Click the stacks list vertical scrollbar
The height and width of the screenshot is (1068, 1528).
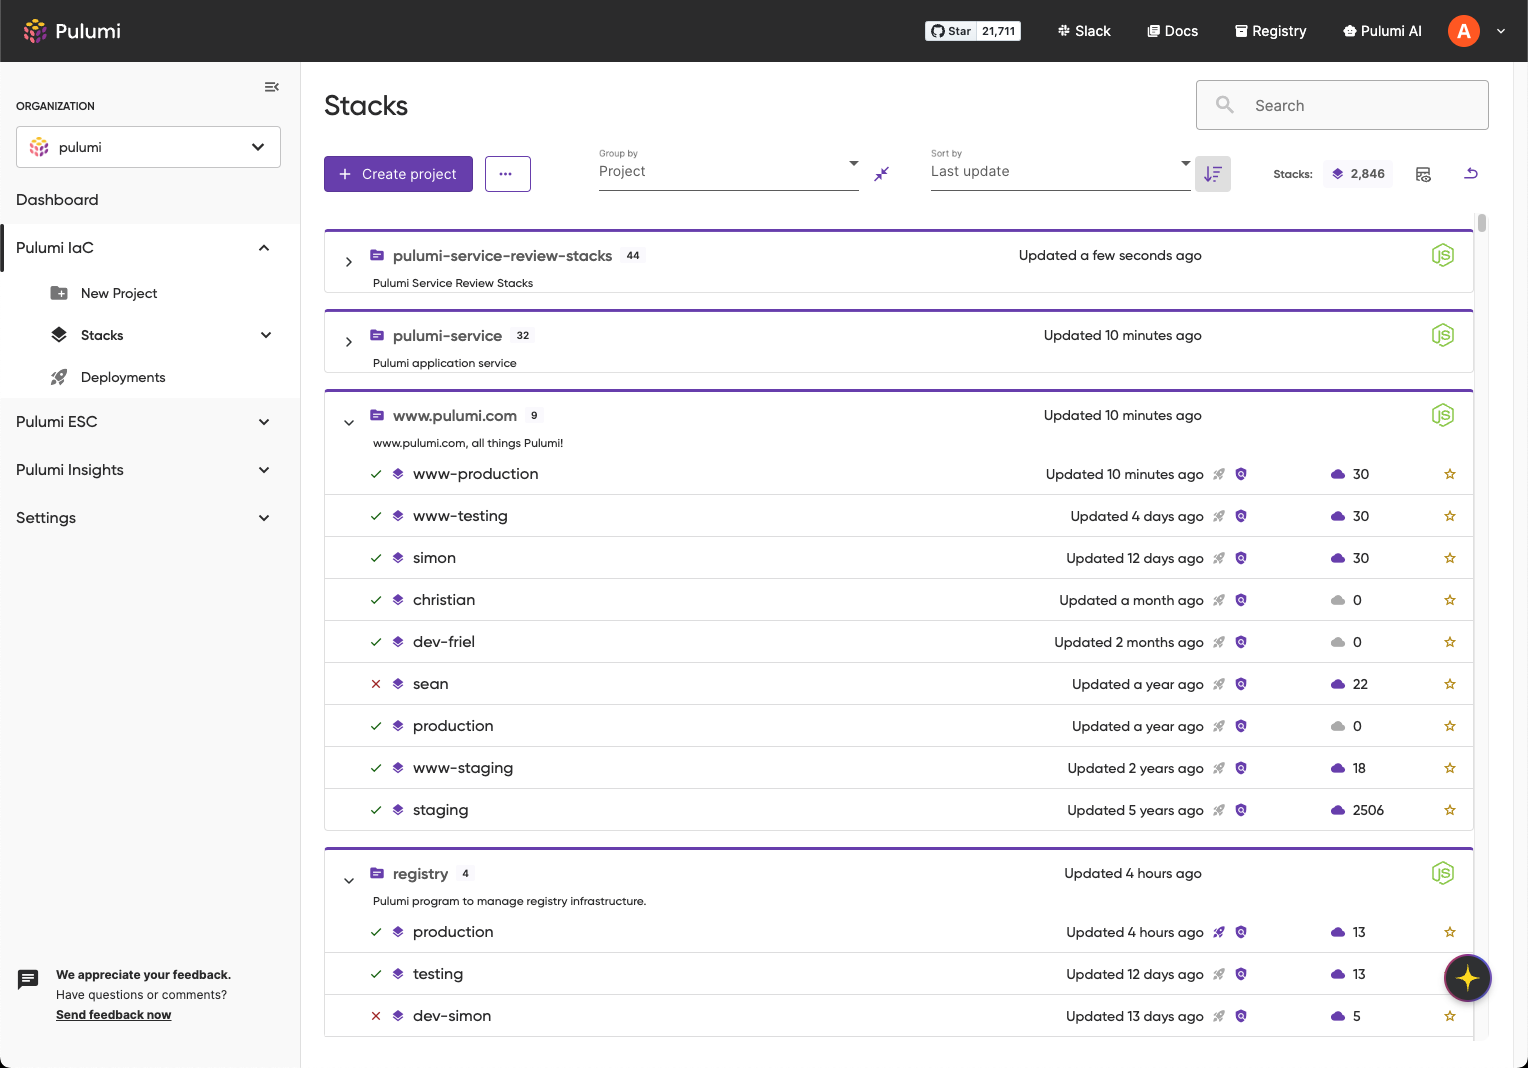point(1481,223)
